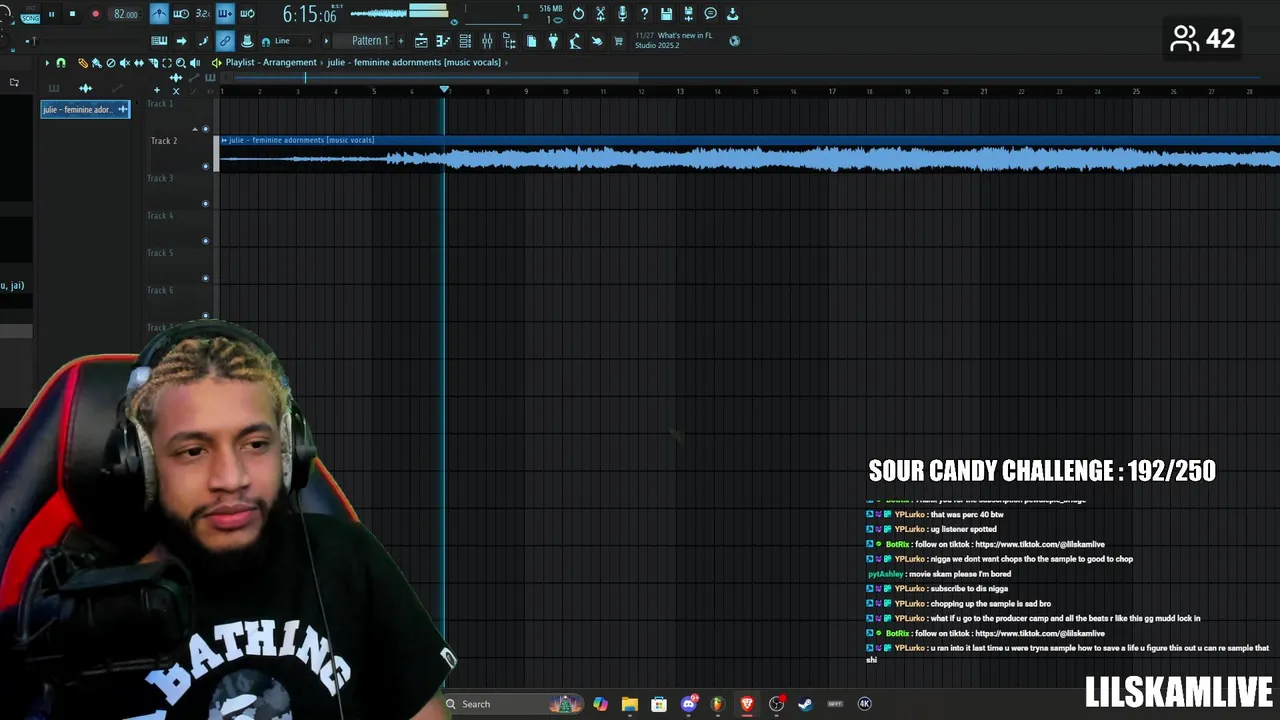The image size is (1280, 720).
Task: Click the tempo field showing 82.000
Action: pyautogui.click(x=126, y=14)
